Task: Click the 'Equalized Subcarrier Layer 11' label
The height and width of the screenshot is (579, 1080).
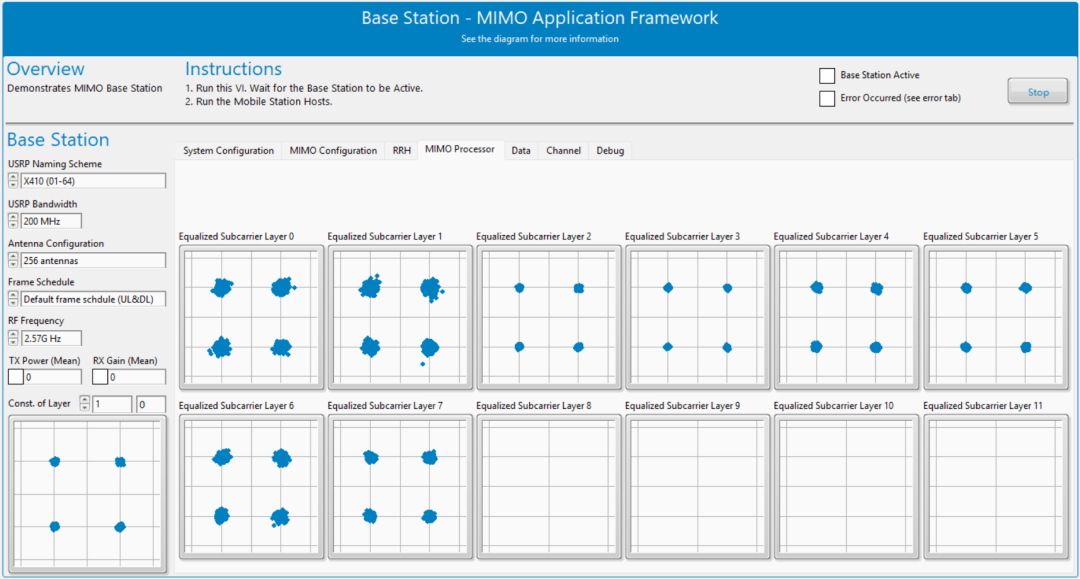Action: point(983,406)
